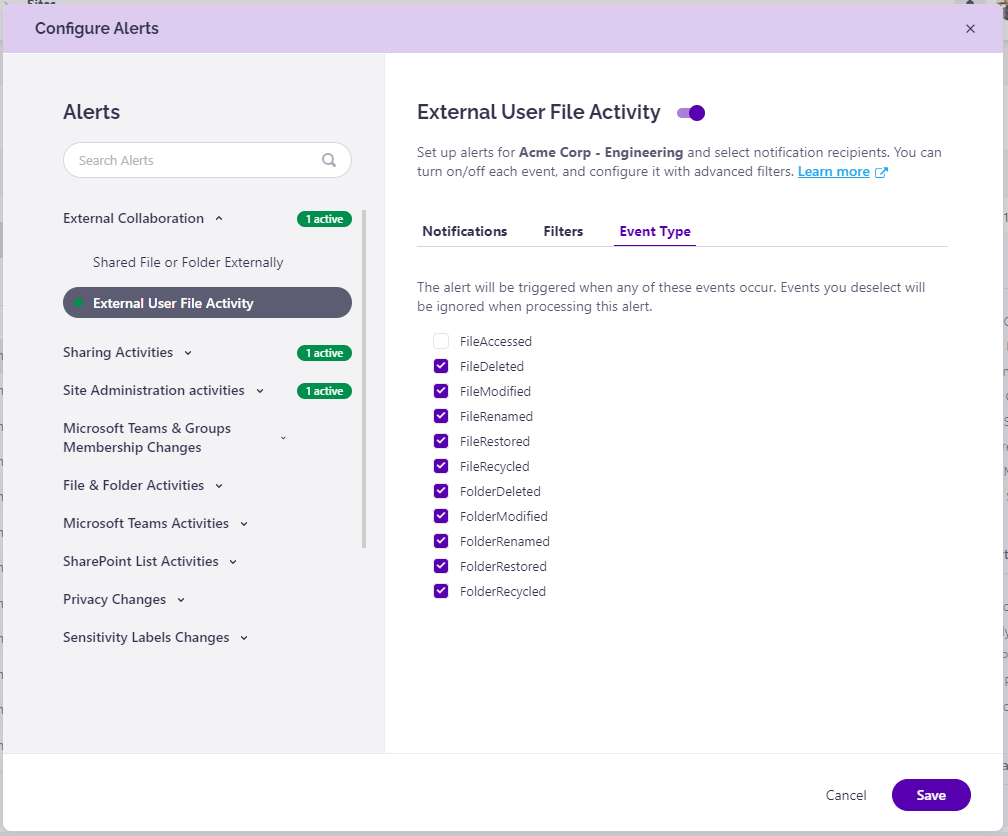
Task: Save the alert configuration
Action: [x=930, y=795]
